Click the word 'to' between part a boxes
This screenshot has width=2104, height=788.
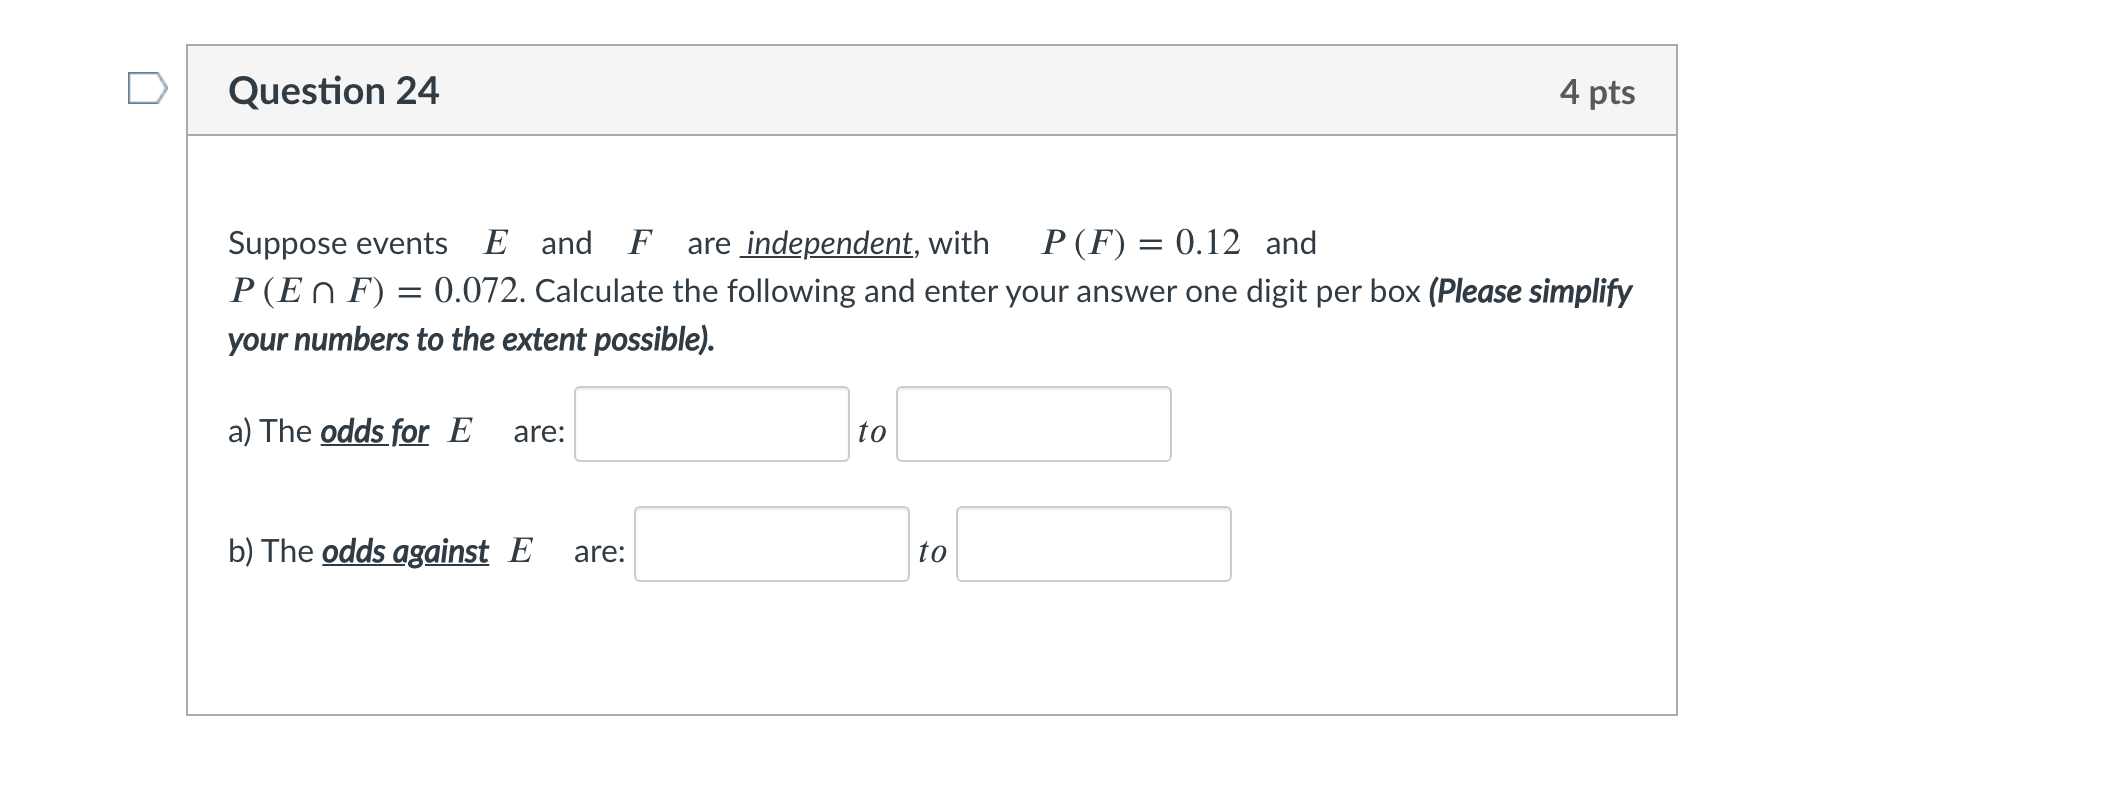[x=870, y=432]
